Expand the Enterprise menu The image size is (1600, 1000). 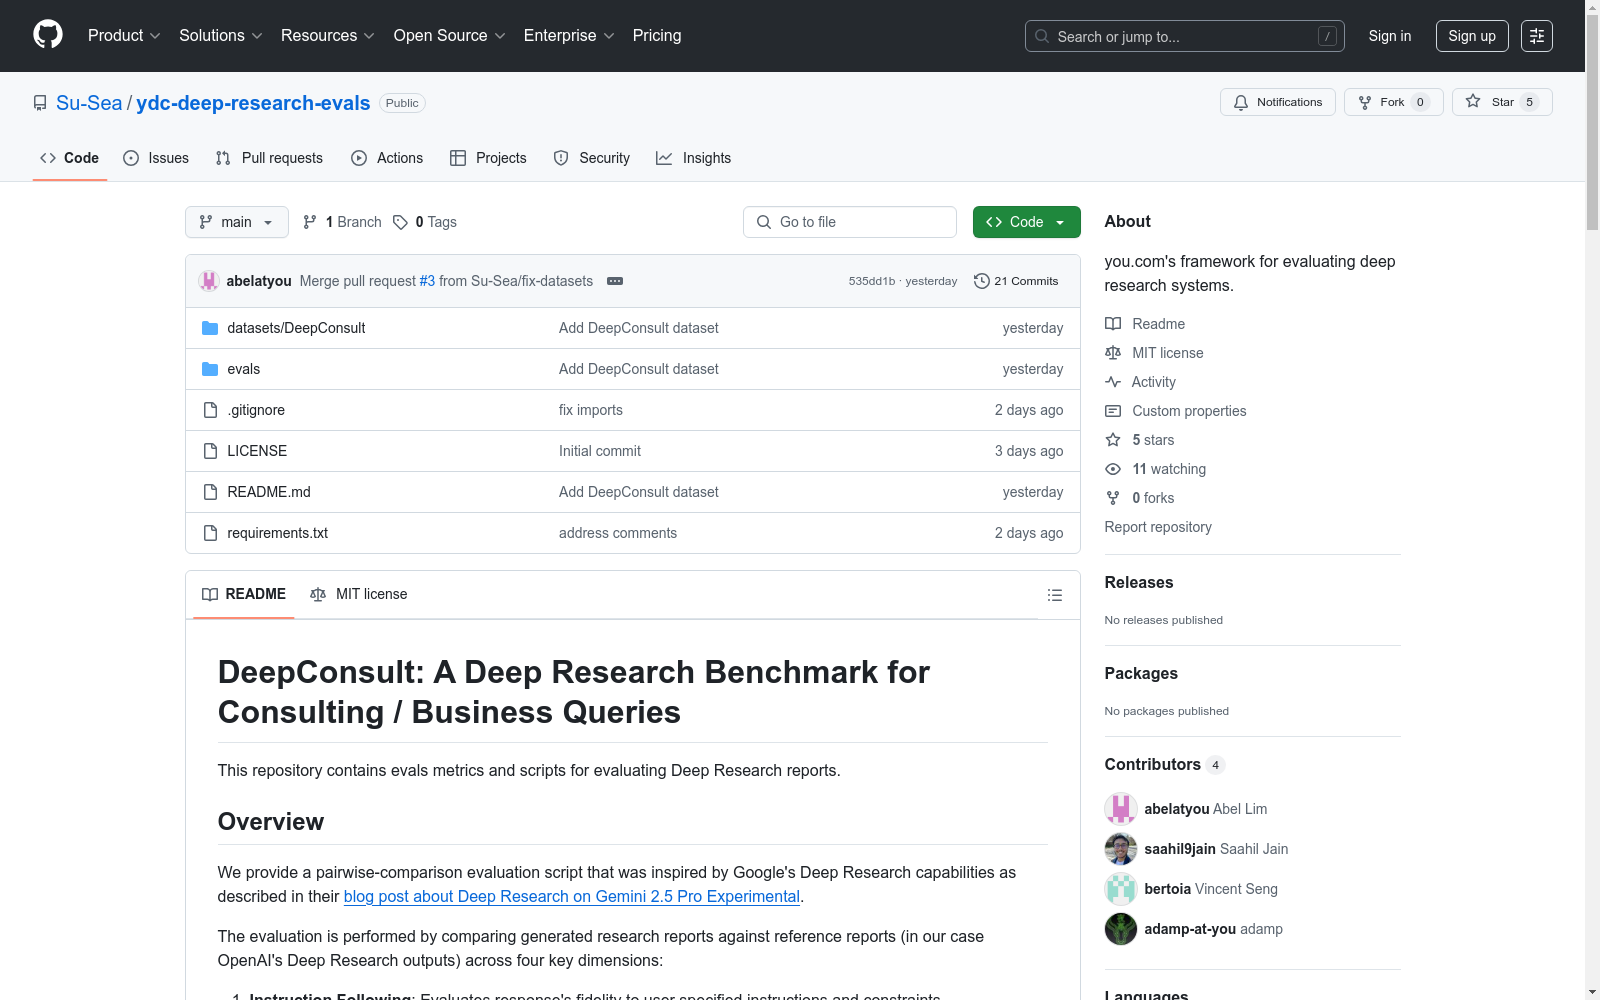click(569, 36)
